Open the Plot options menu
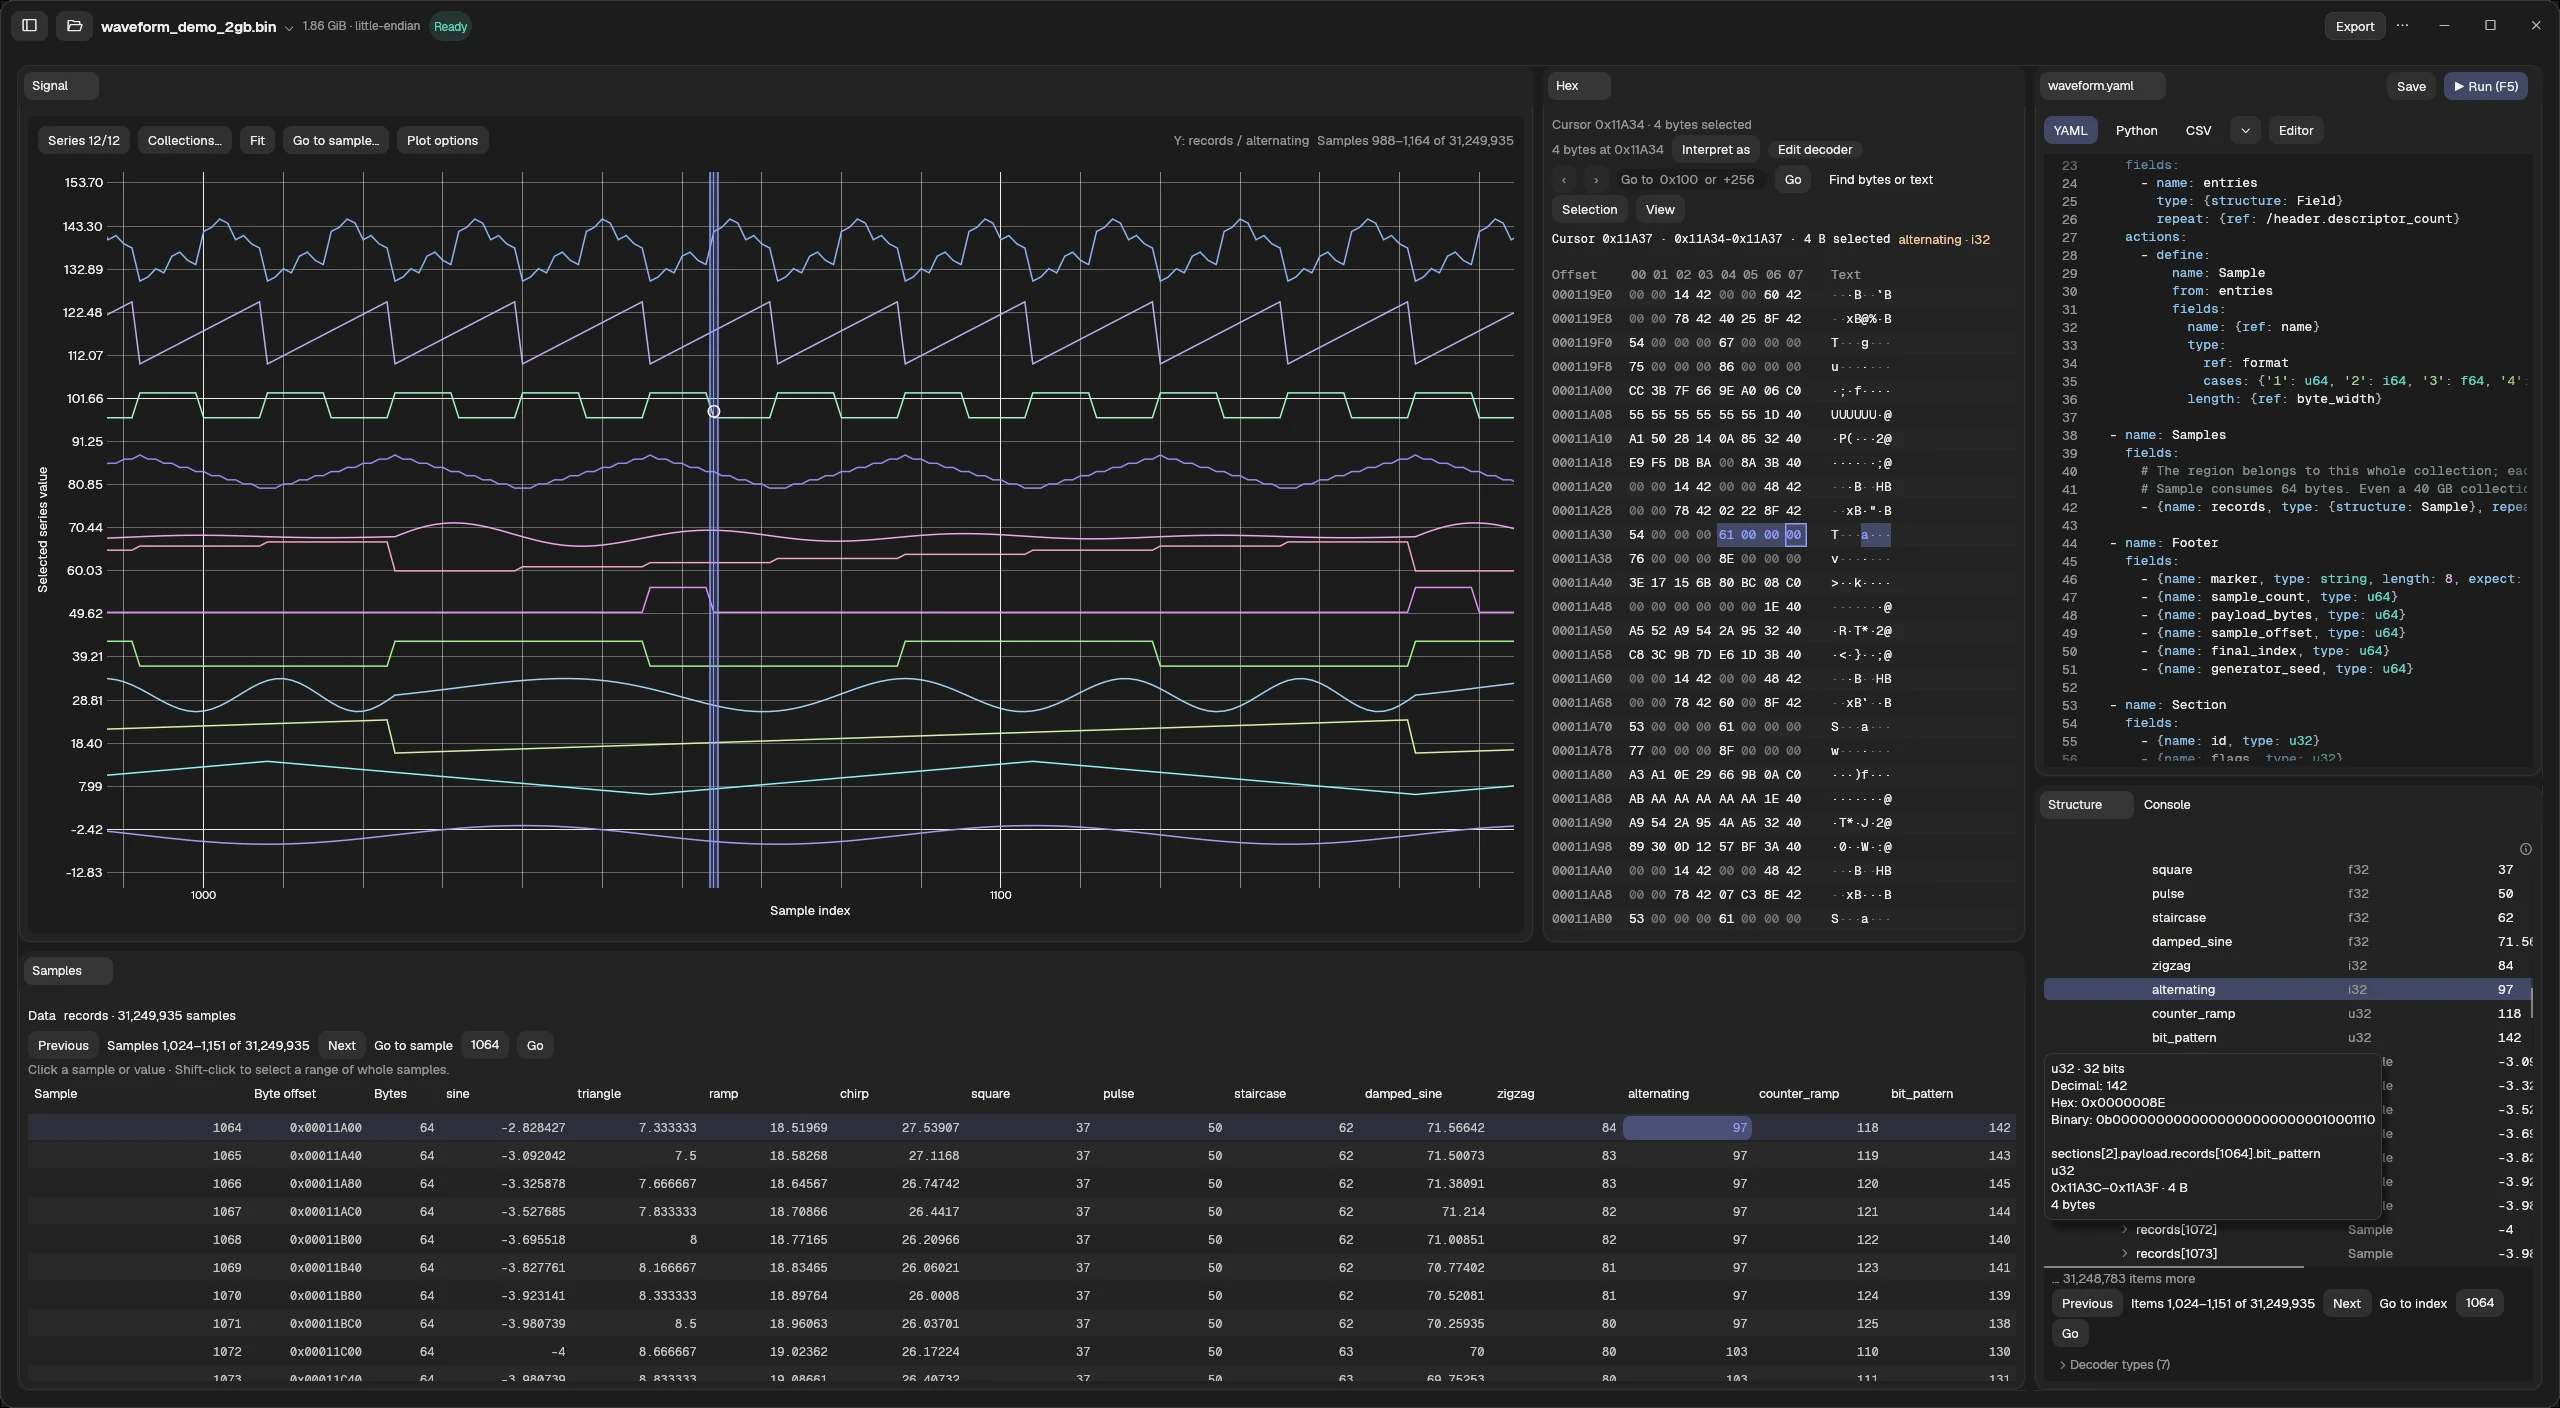The height and width of the screenshot is (1408, 2560). click(442, 140)
